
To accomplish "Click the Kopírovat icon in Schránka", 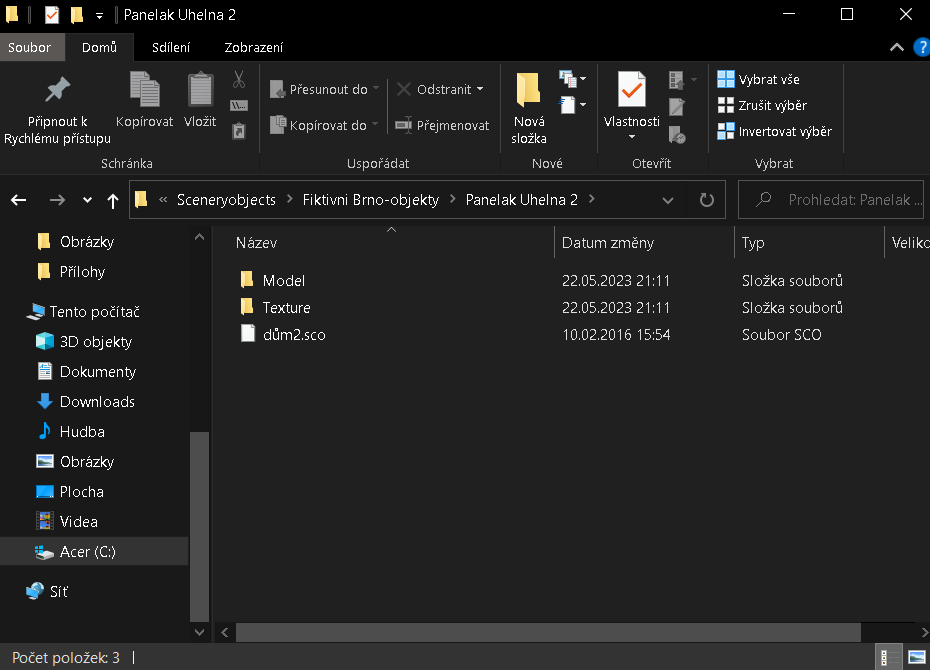I will coord(144,90).
